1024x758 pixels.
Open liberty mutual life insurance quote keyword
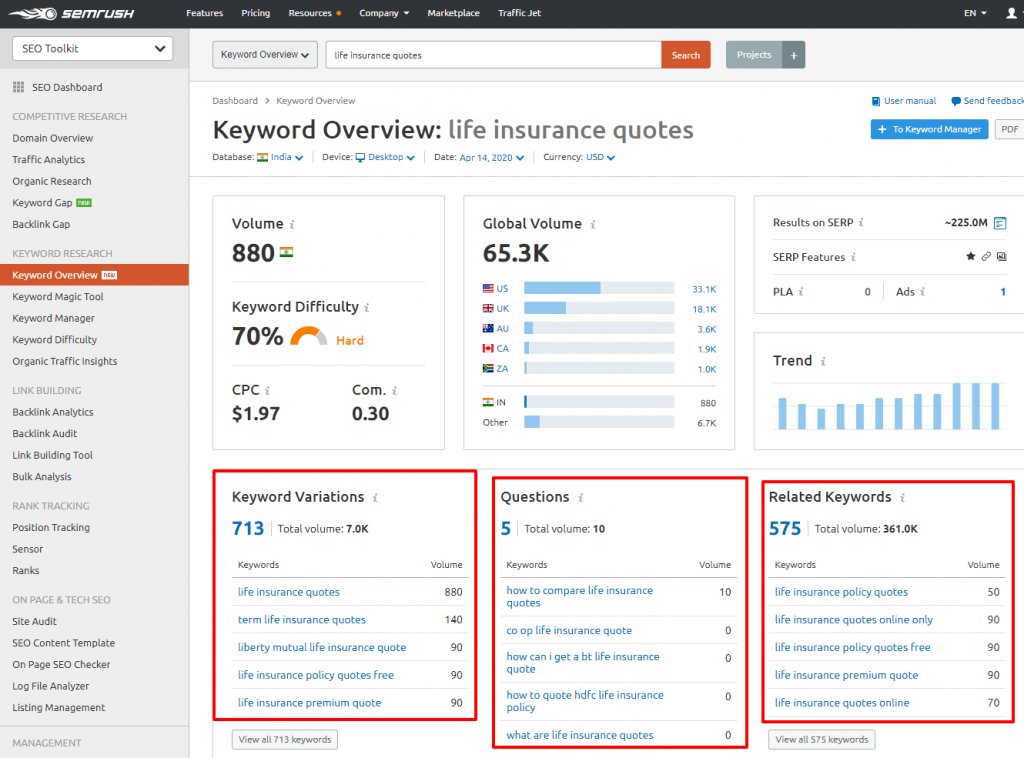pyautogui.click(x=322, y=647)
